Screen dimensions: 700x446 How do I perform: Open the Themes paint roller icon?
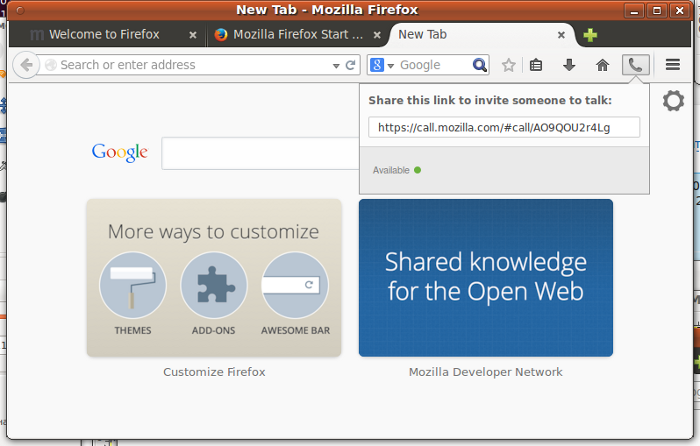pyautogui.click(x=133, y=285)
